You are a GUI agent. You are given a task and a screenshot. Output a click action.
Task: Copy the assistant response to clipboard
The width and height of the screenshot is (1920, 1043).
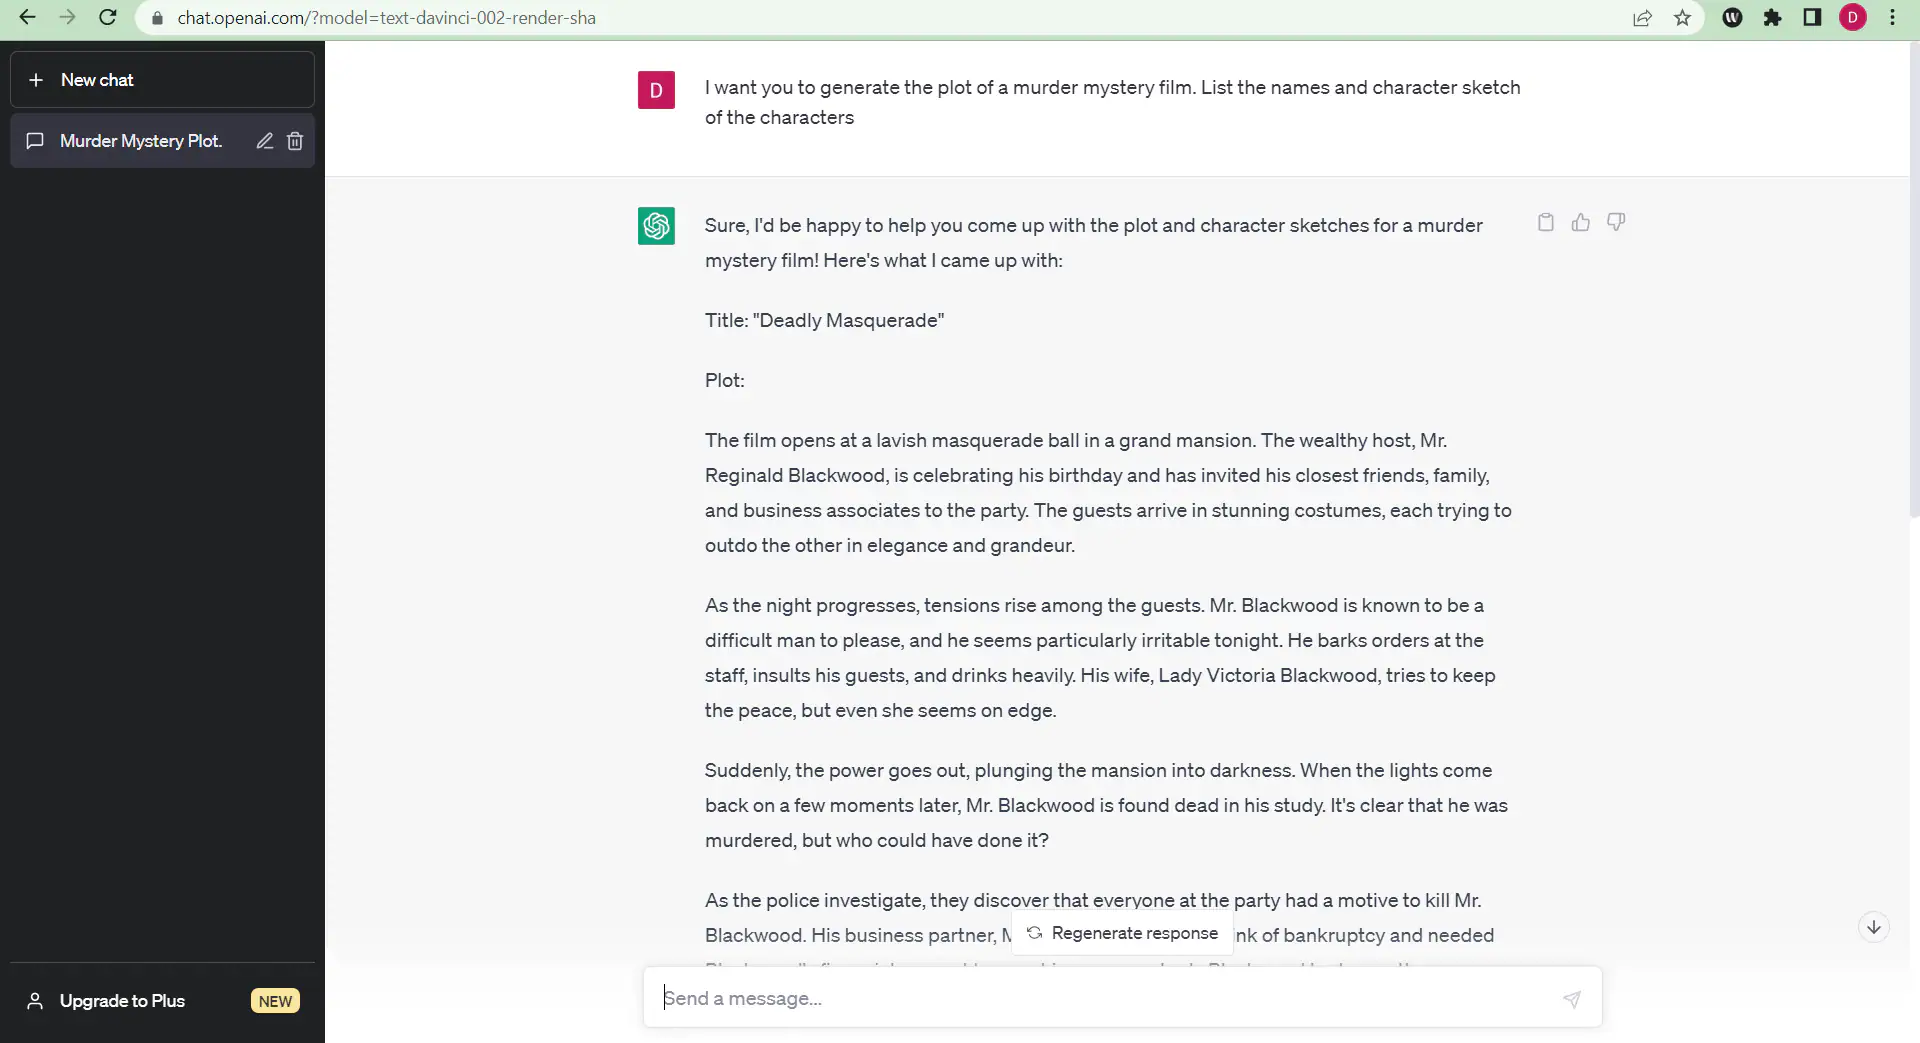(1545, 223)
